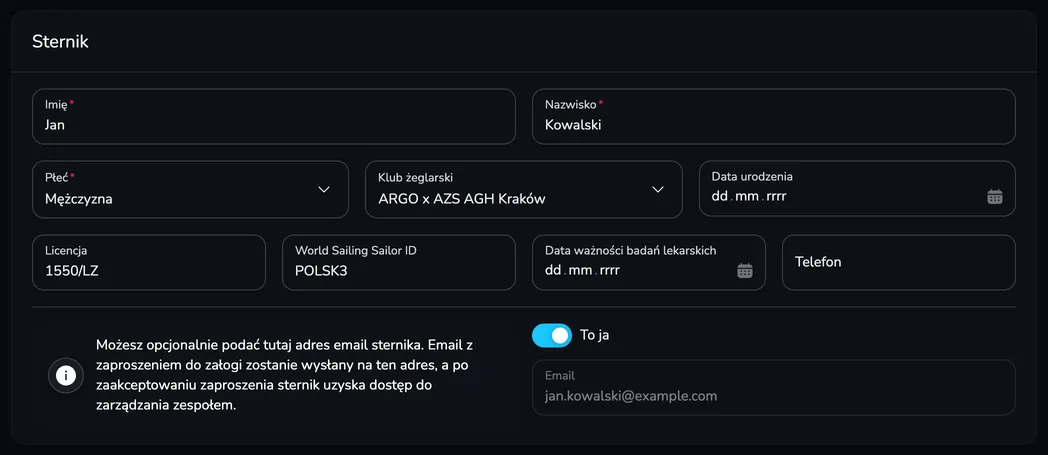The width and height of the screenshot is (1048, 455).
Task: Open calendar picker for medical exam date
Action: tap(745, 271)
